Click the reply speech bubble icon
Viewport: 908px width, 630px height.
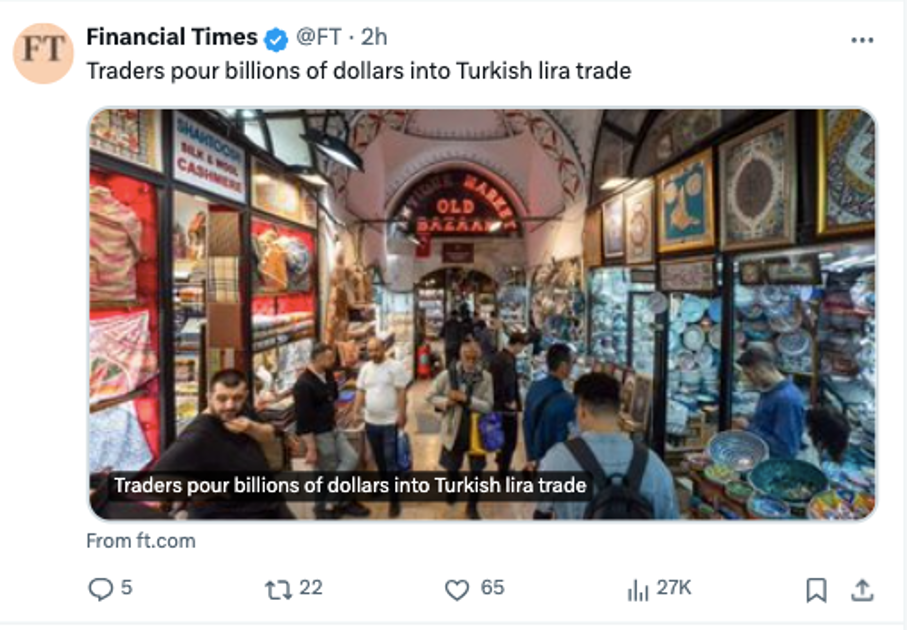(100, 589)
